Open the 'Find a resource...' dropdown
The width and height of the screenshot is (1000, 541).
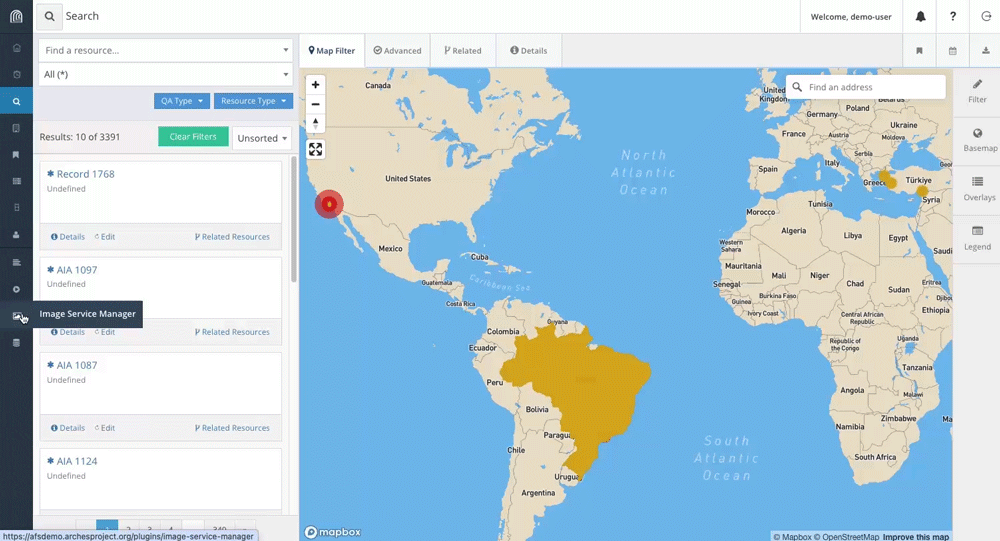pyautogui.click(x=166, y=50)
